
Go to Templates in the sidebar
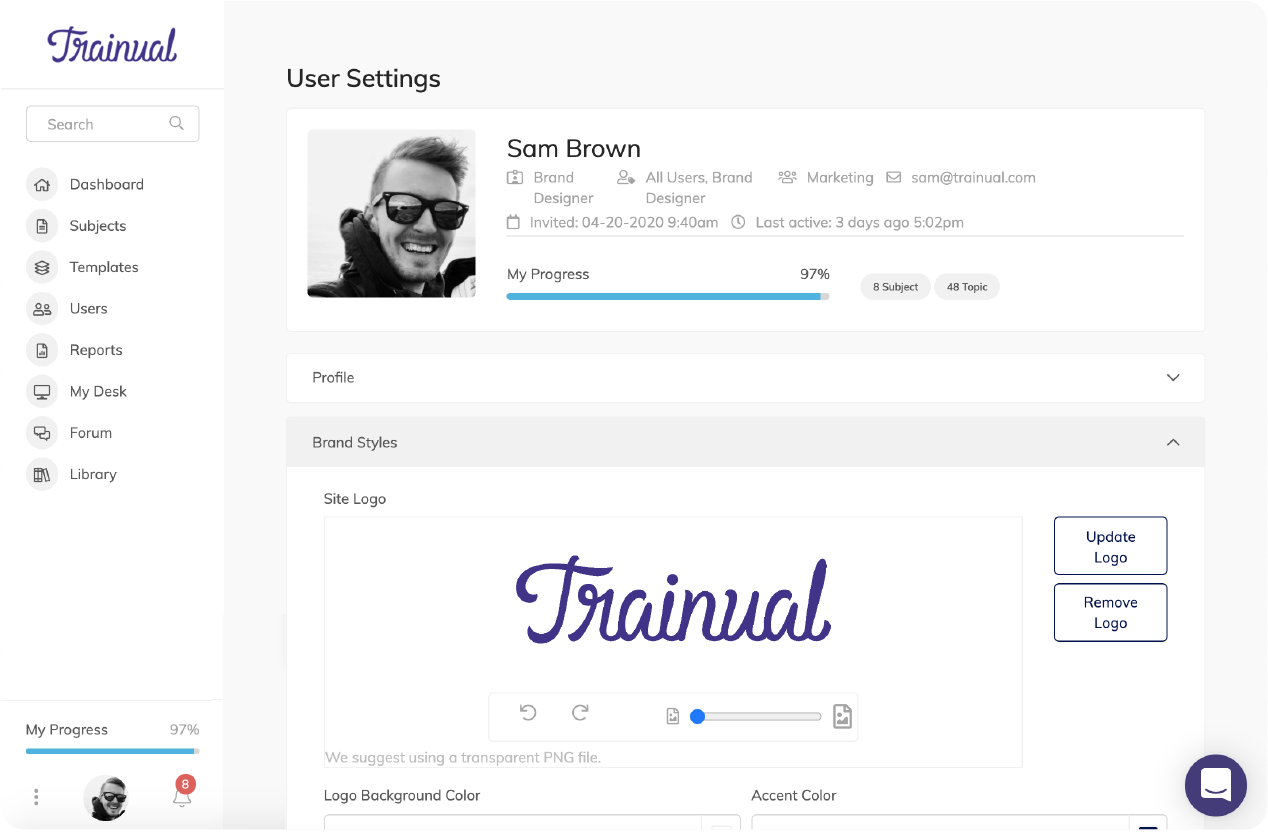[104, 268]
